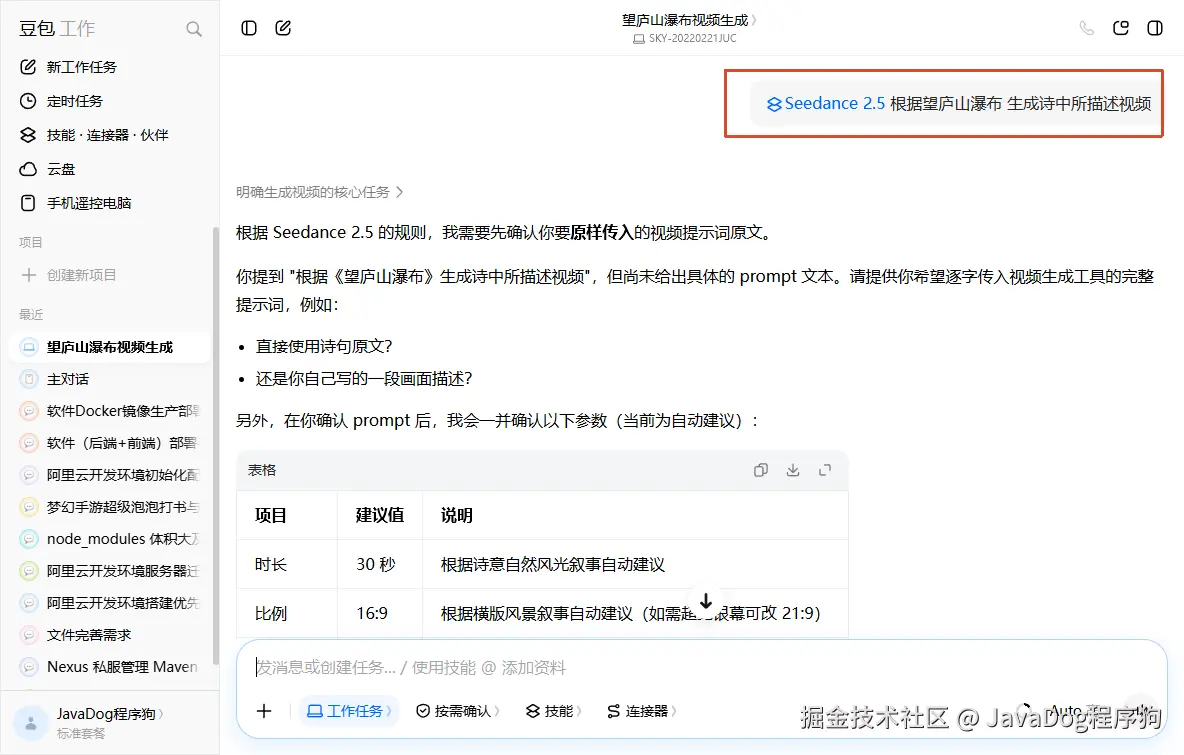Expand conversation title 望庐山瀑布视频生成 in header
Image resolution: width=1184 pixels, height=755 pixels.
(x=689, y=20)
